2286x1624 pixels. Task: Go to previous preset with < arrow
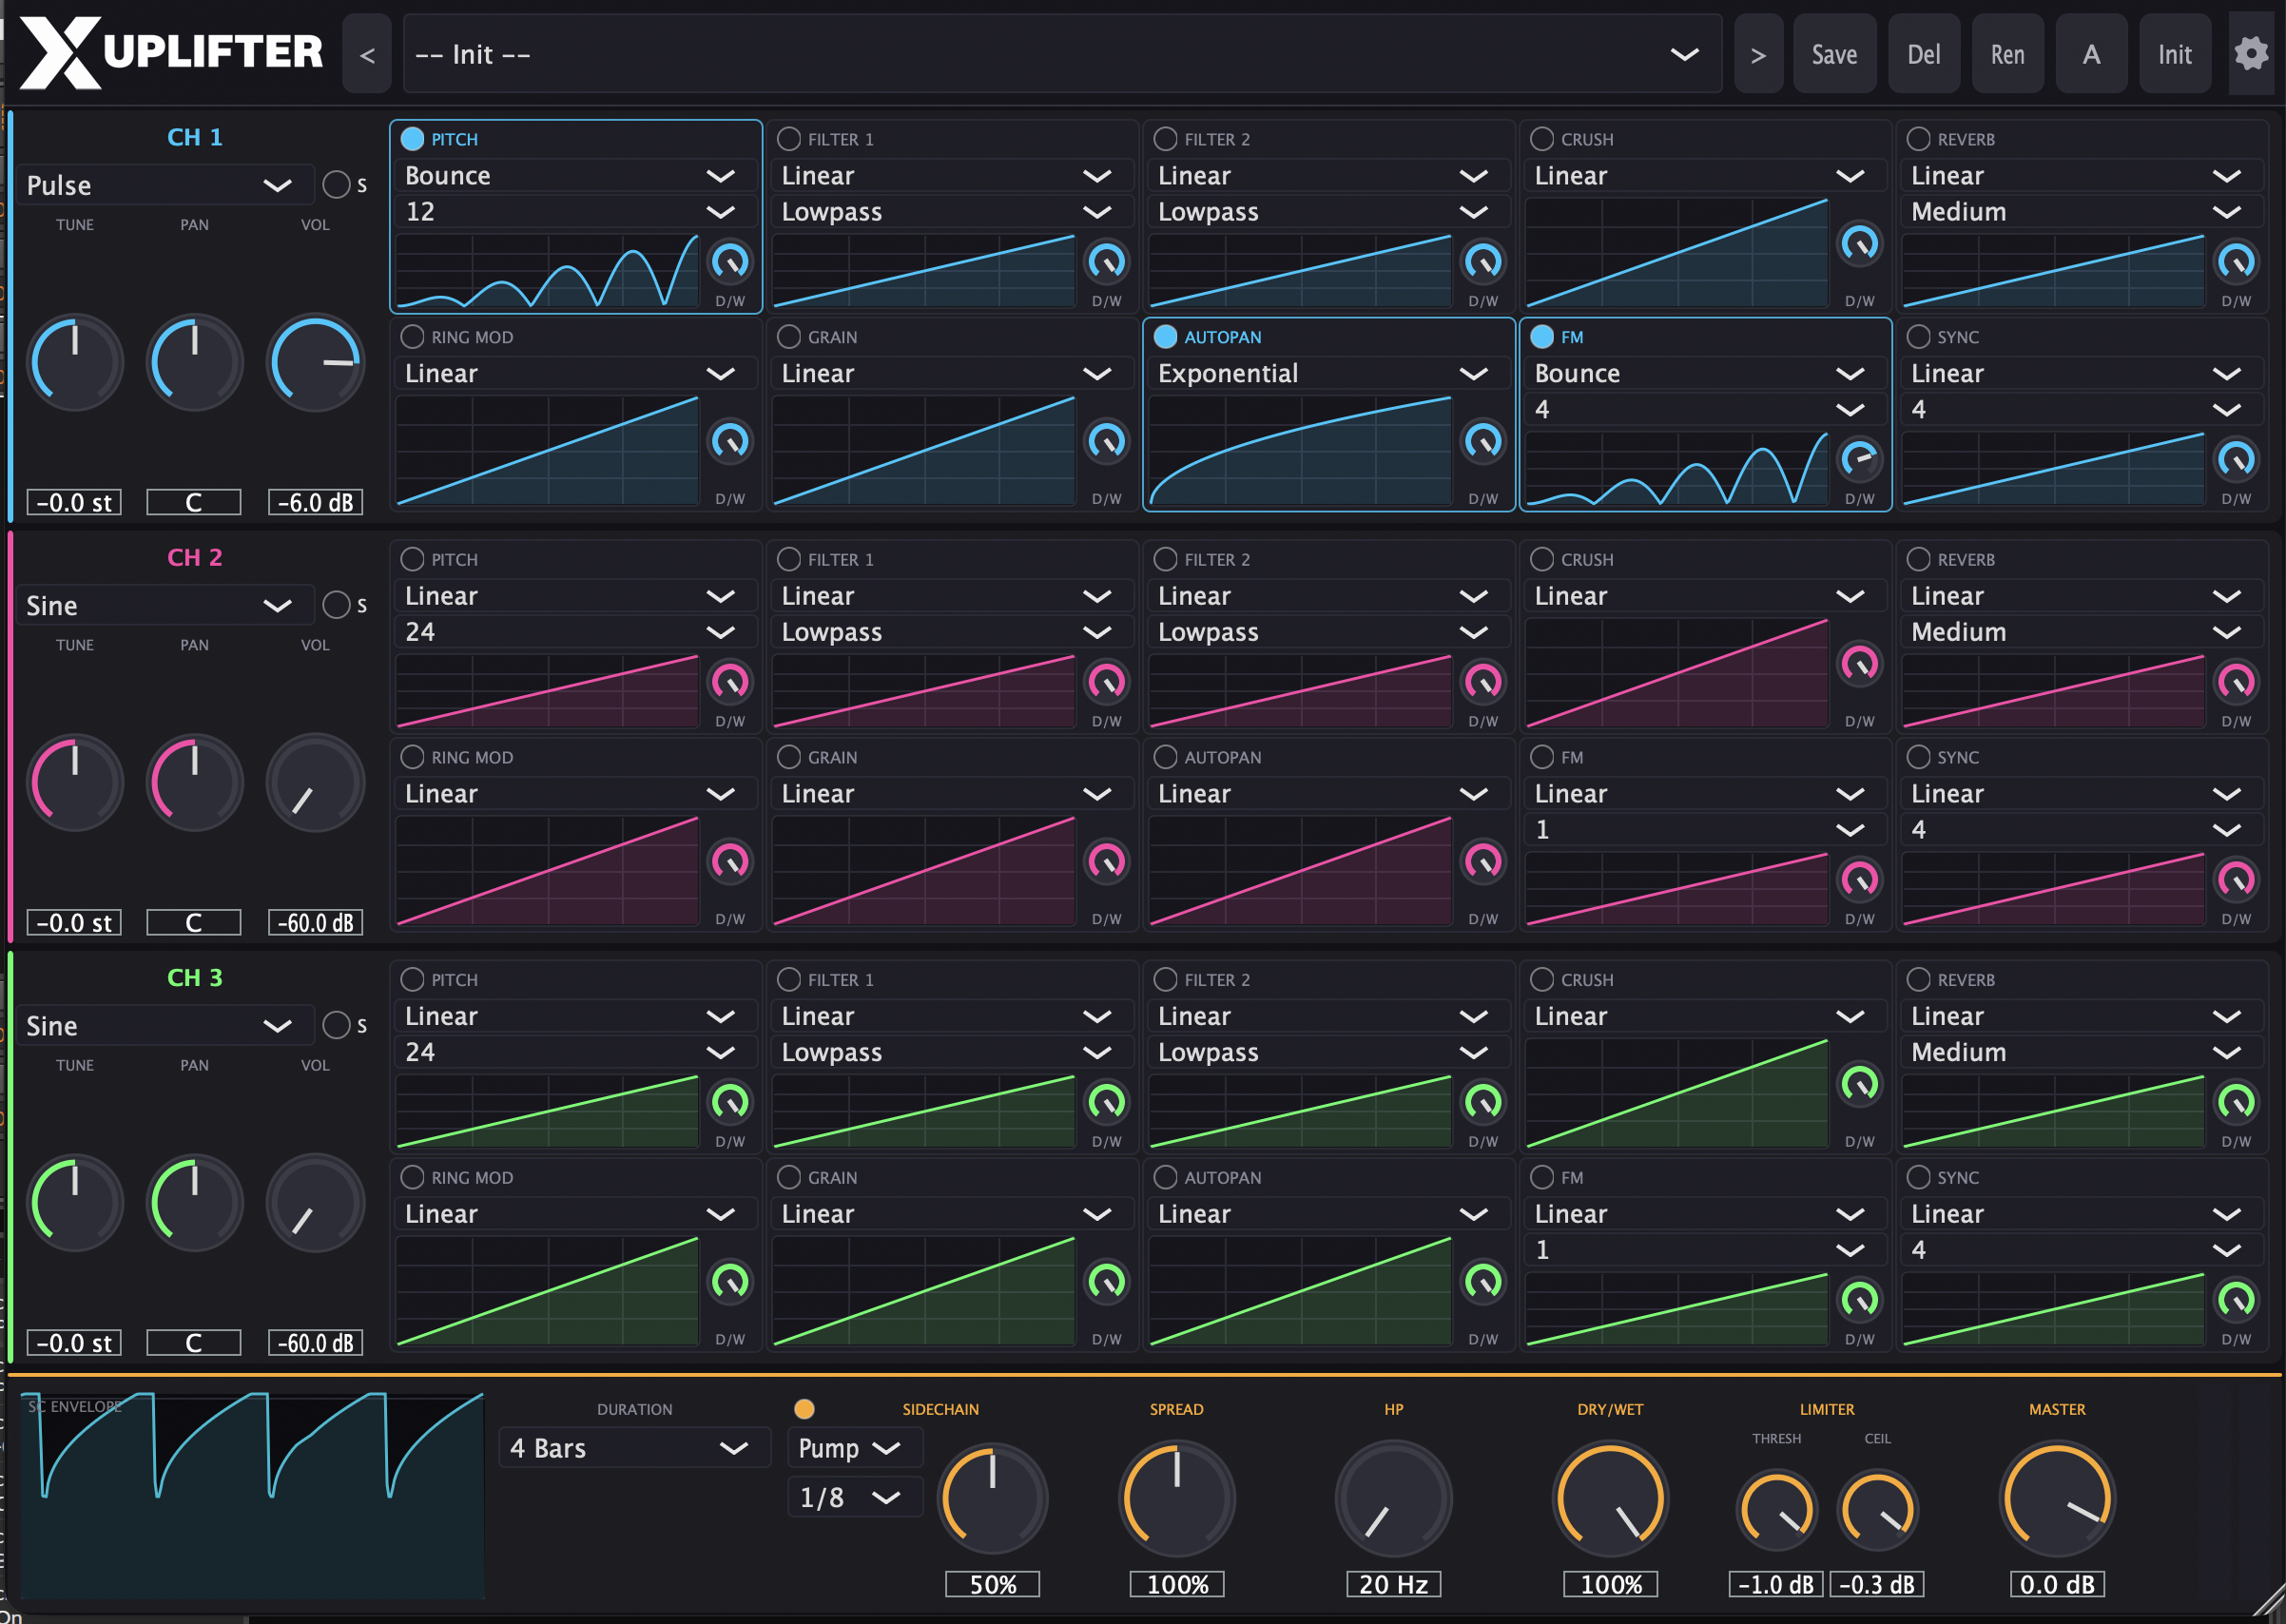[367, 54]
